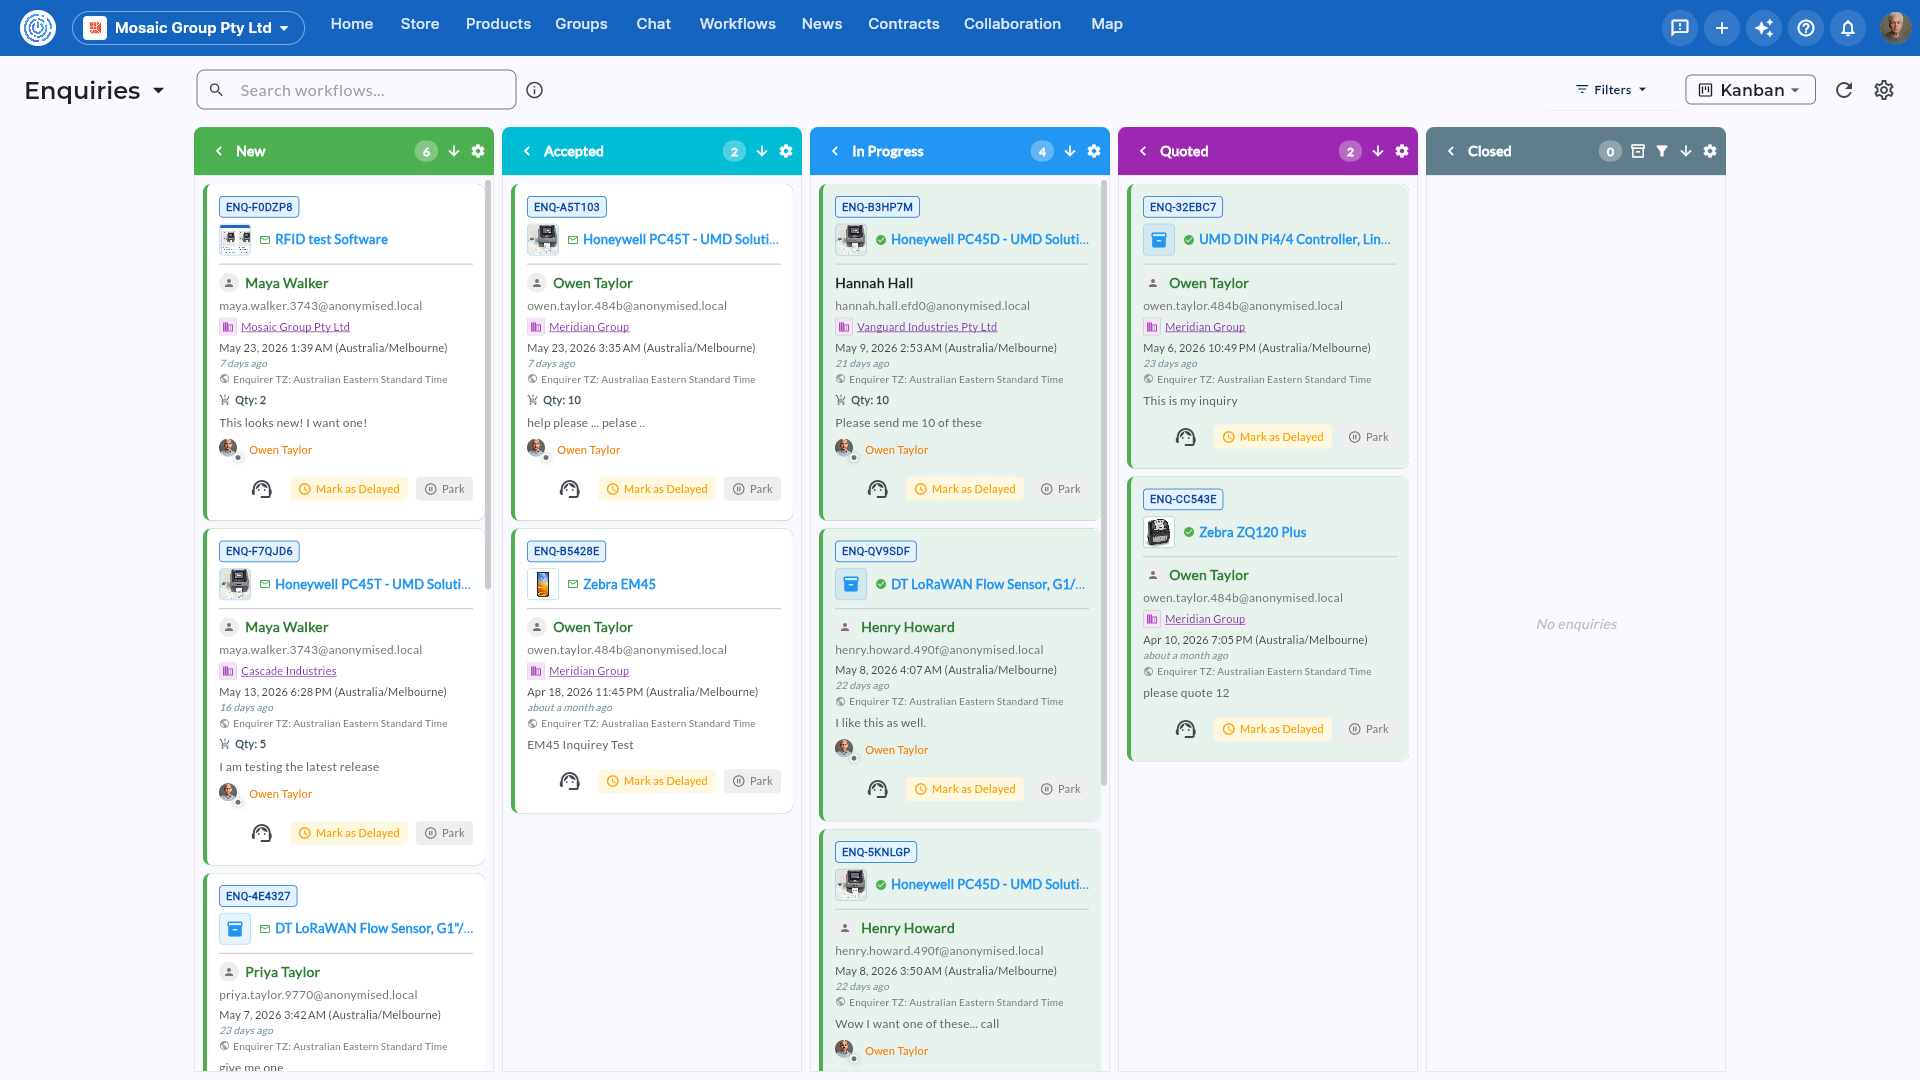Sort the Quoted column with arrow icon
Screen dimensions: 1920x1080
[1378, 151]
